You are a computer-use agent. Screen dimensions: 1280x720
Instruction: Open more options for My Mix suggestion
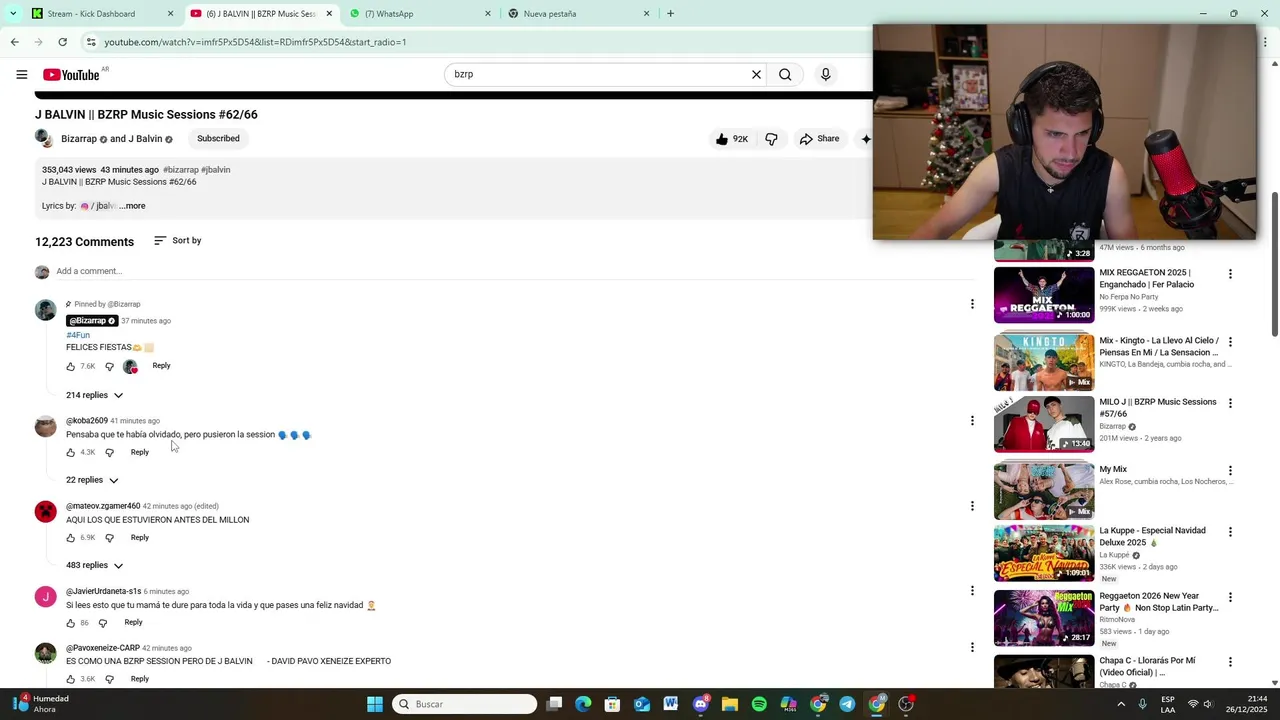(x=1230, y=471)
